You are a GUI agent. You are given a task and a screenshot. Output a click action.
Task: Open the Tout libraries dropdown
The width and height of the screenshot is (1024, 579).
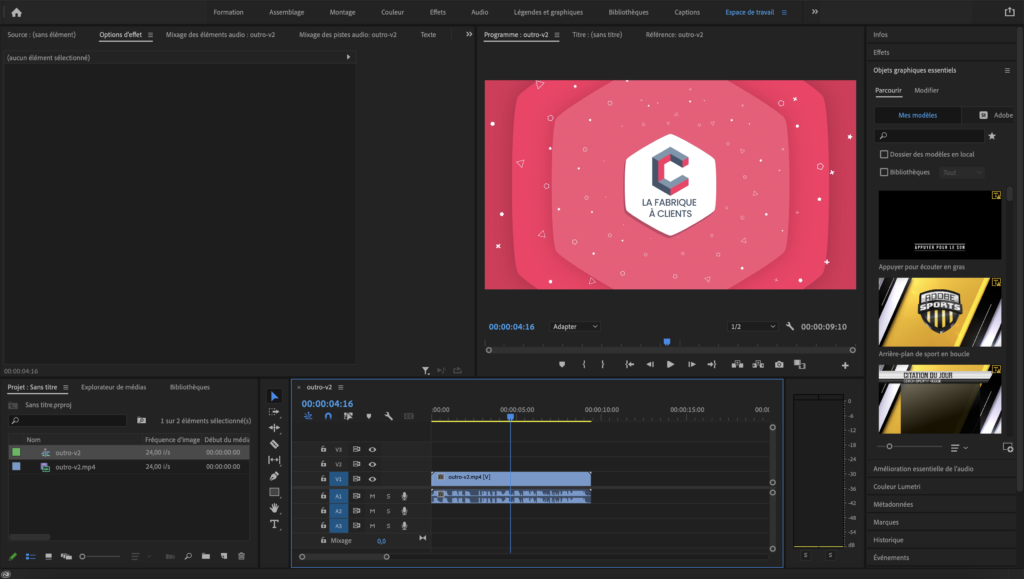coord(961,172)
